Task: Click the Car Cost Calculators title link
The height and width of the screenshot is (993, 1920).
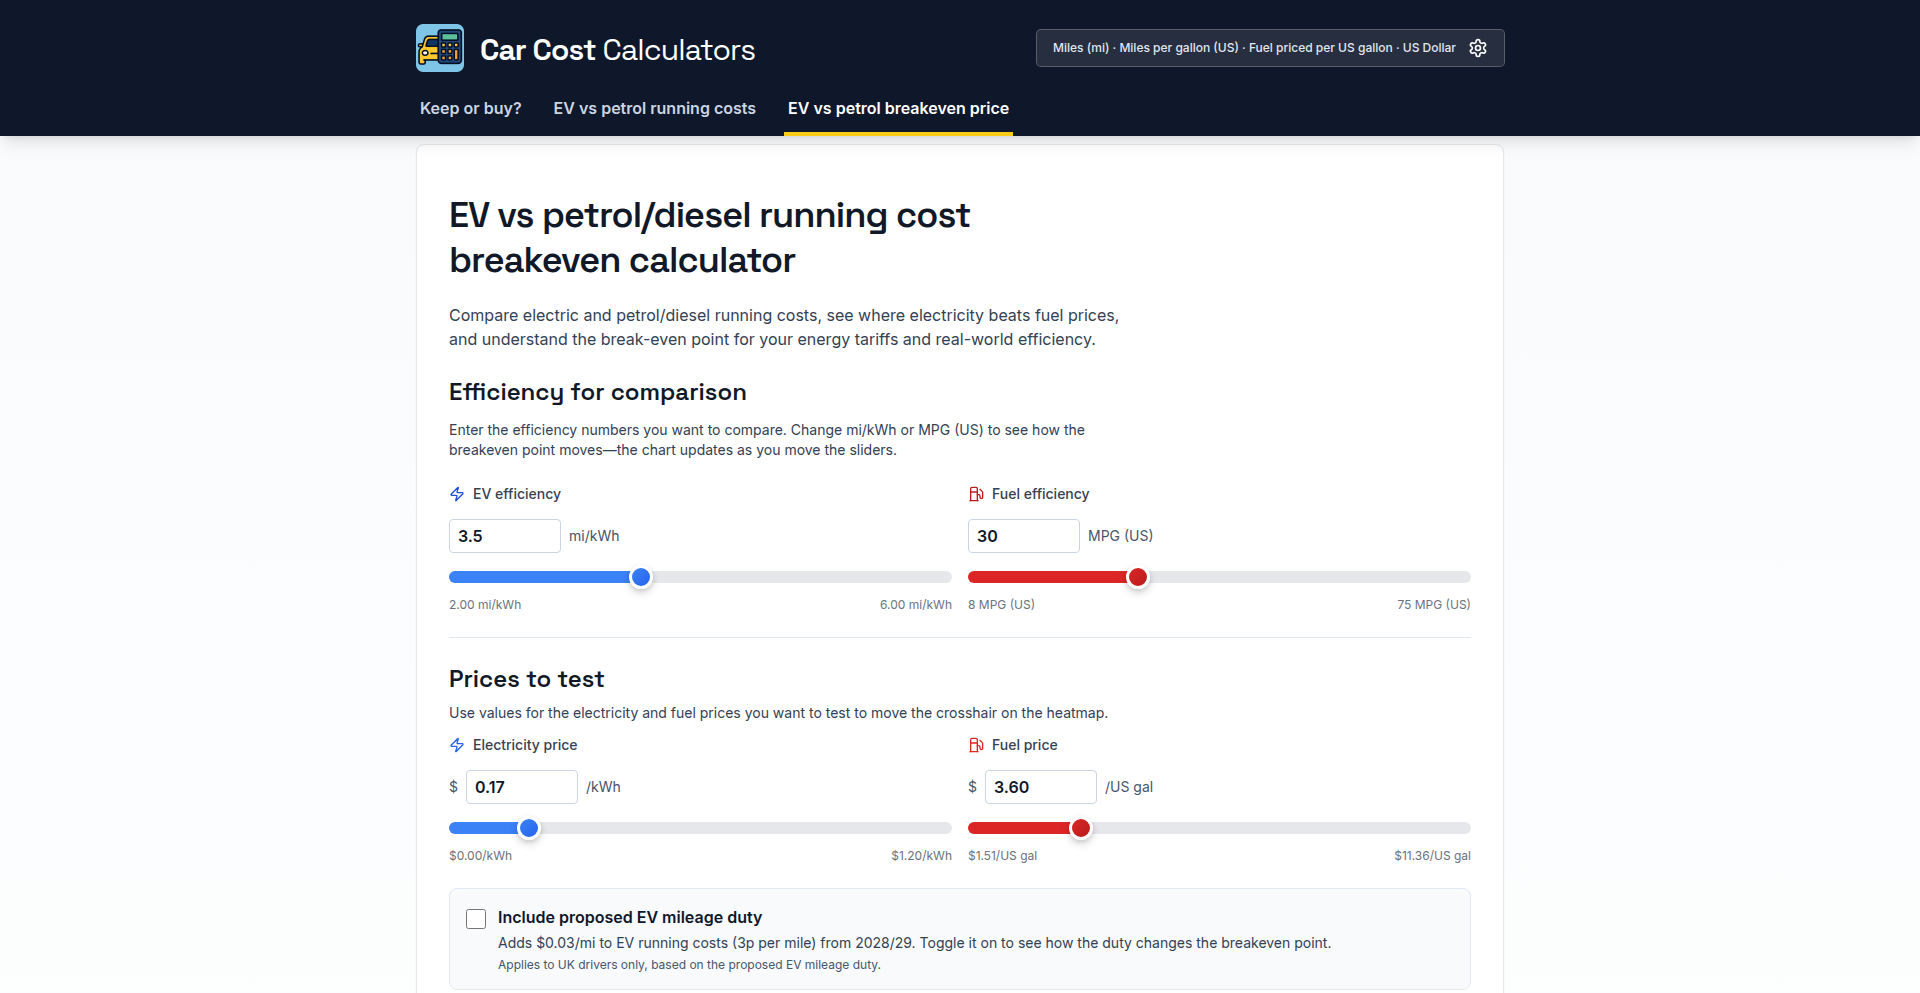Action: click(x=617, y=50)
